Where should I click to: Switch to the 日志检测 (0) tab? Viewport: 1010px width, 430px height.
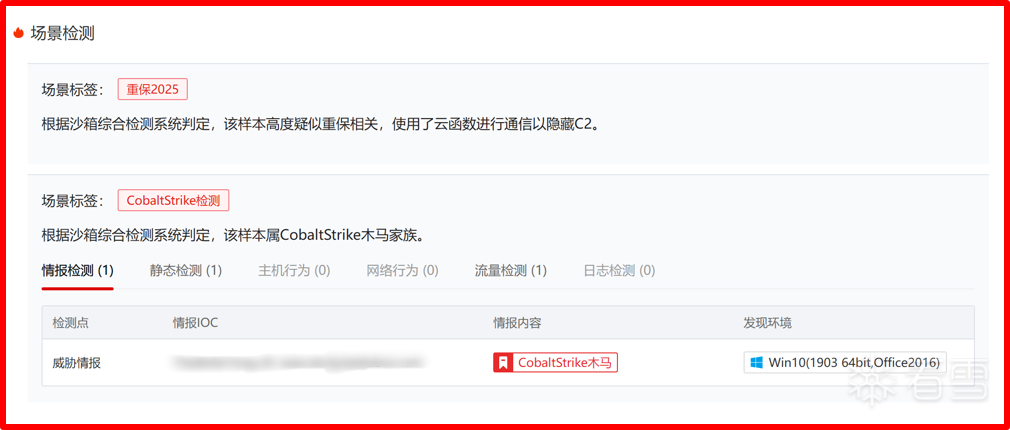click(x=619, y=271)
